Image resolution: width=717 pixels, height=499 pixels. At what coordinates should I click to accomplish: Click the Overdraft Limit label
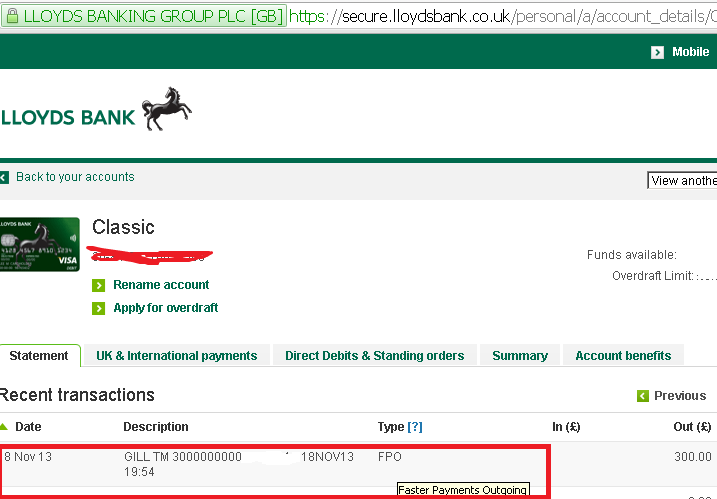click(653, 276)
